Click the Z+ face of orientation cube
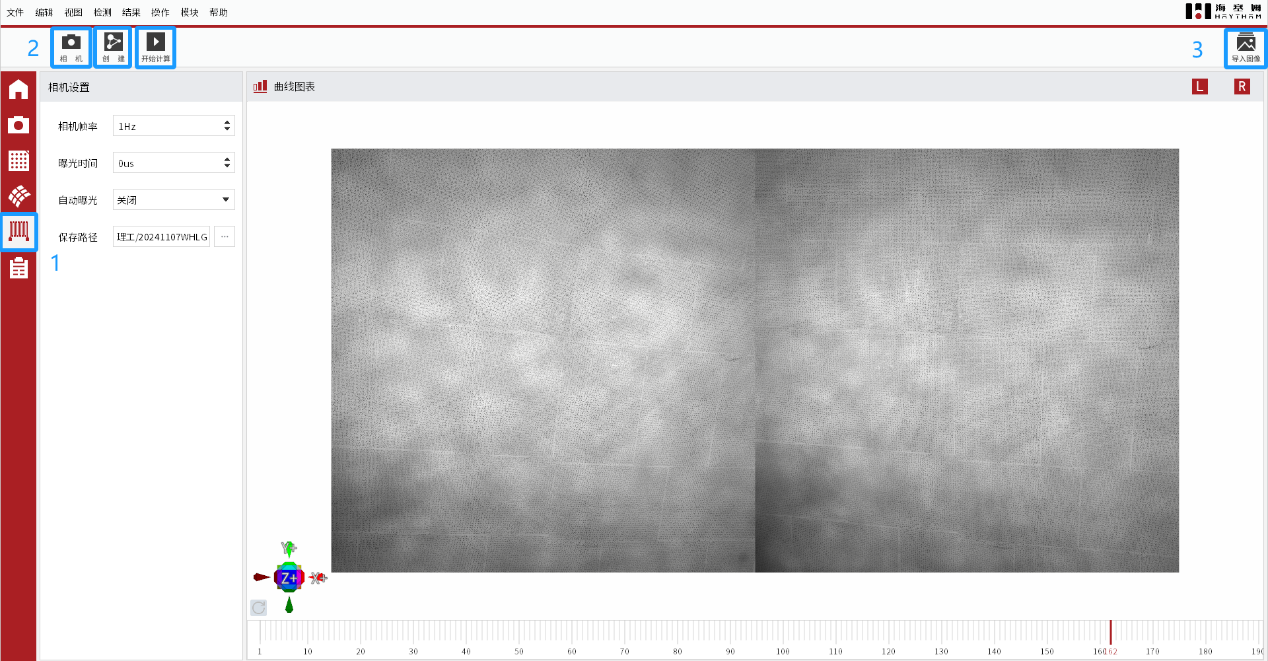 [x=289, y=578]
